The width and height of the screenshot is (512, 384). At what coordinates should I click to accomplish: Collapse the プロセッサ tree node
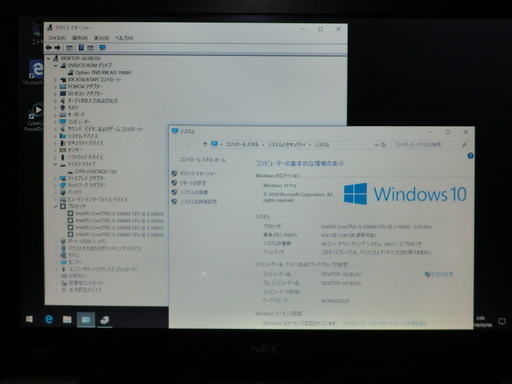(x=55, y=206)
